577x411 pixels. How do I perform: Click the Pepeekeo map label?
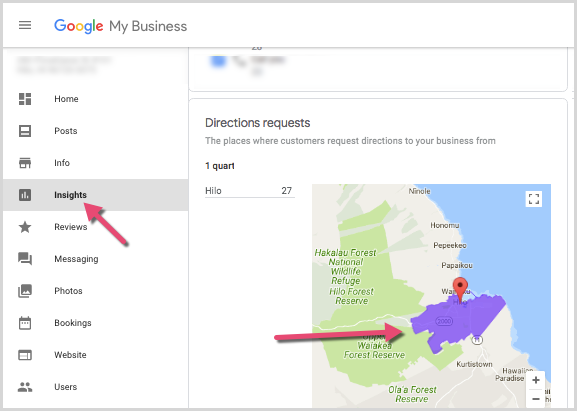450,245
